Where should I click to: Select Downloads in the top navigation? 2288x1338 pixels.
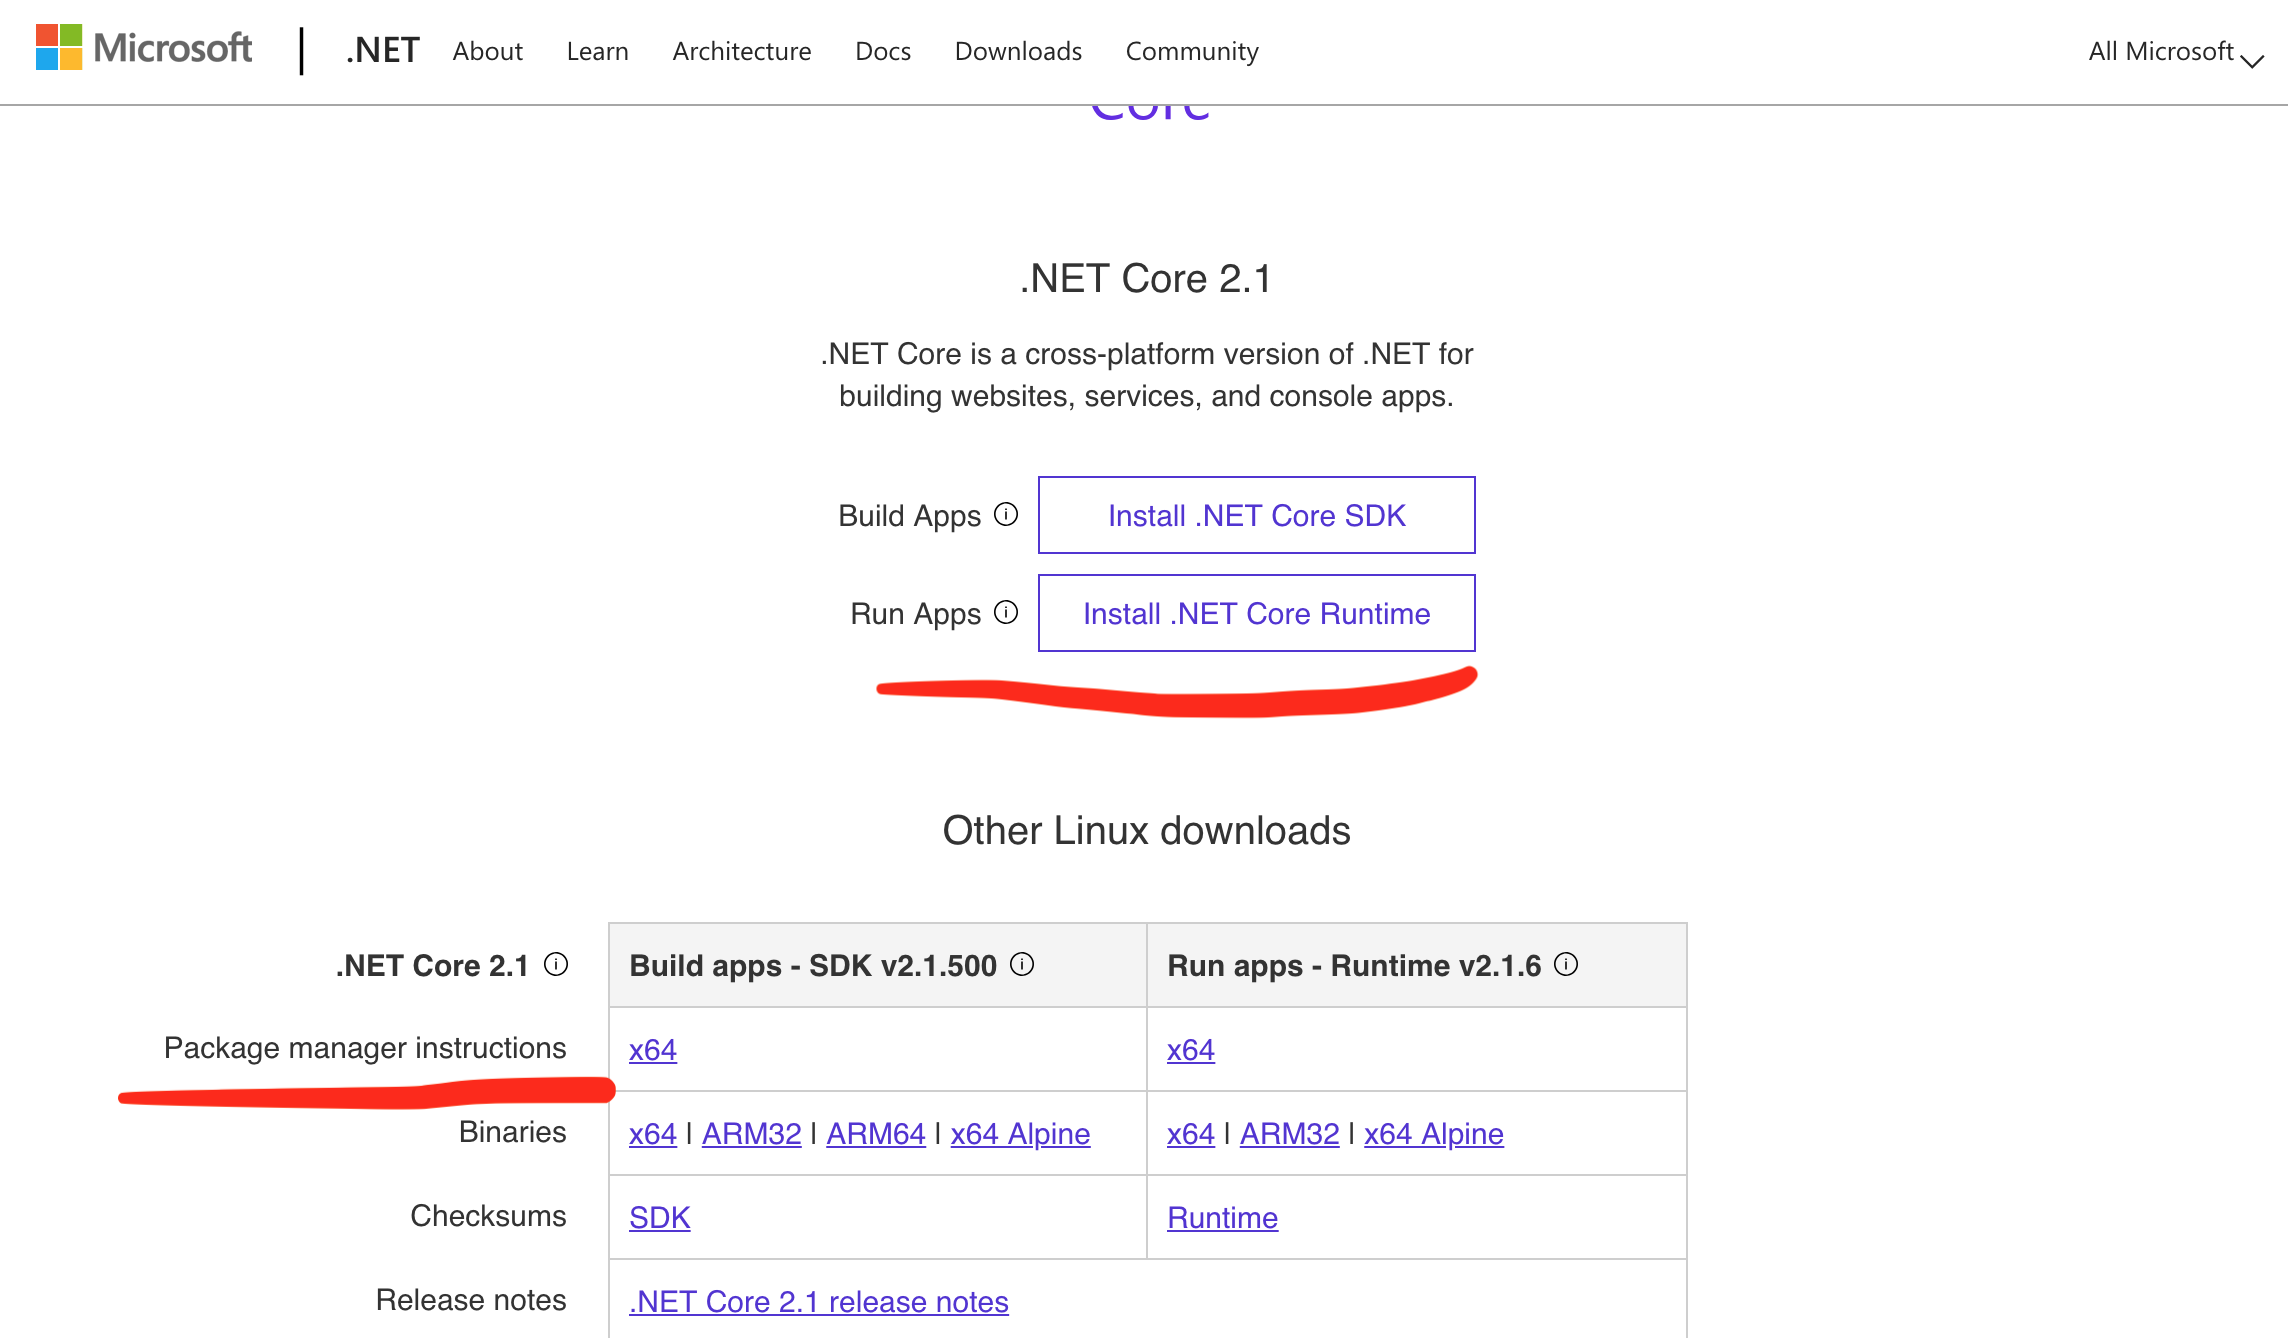point(1018,51)
